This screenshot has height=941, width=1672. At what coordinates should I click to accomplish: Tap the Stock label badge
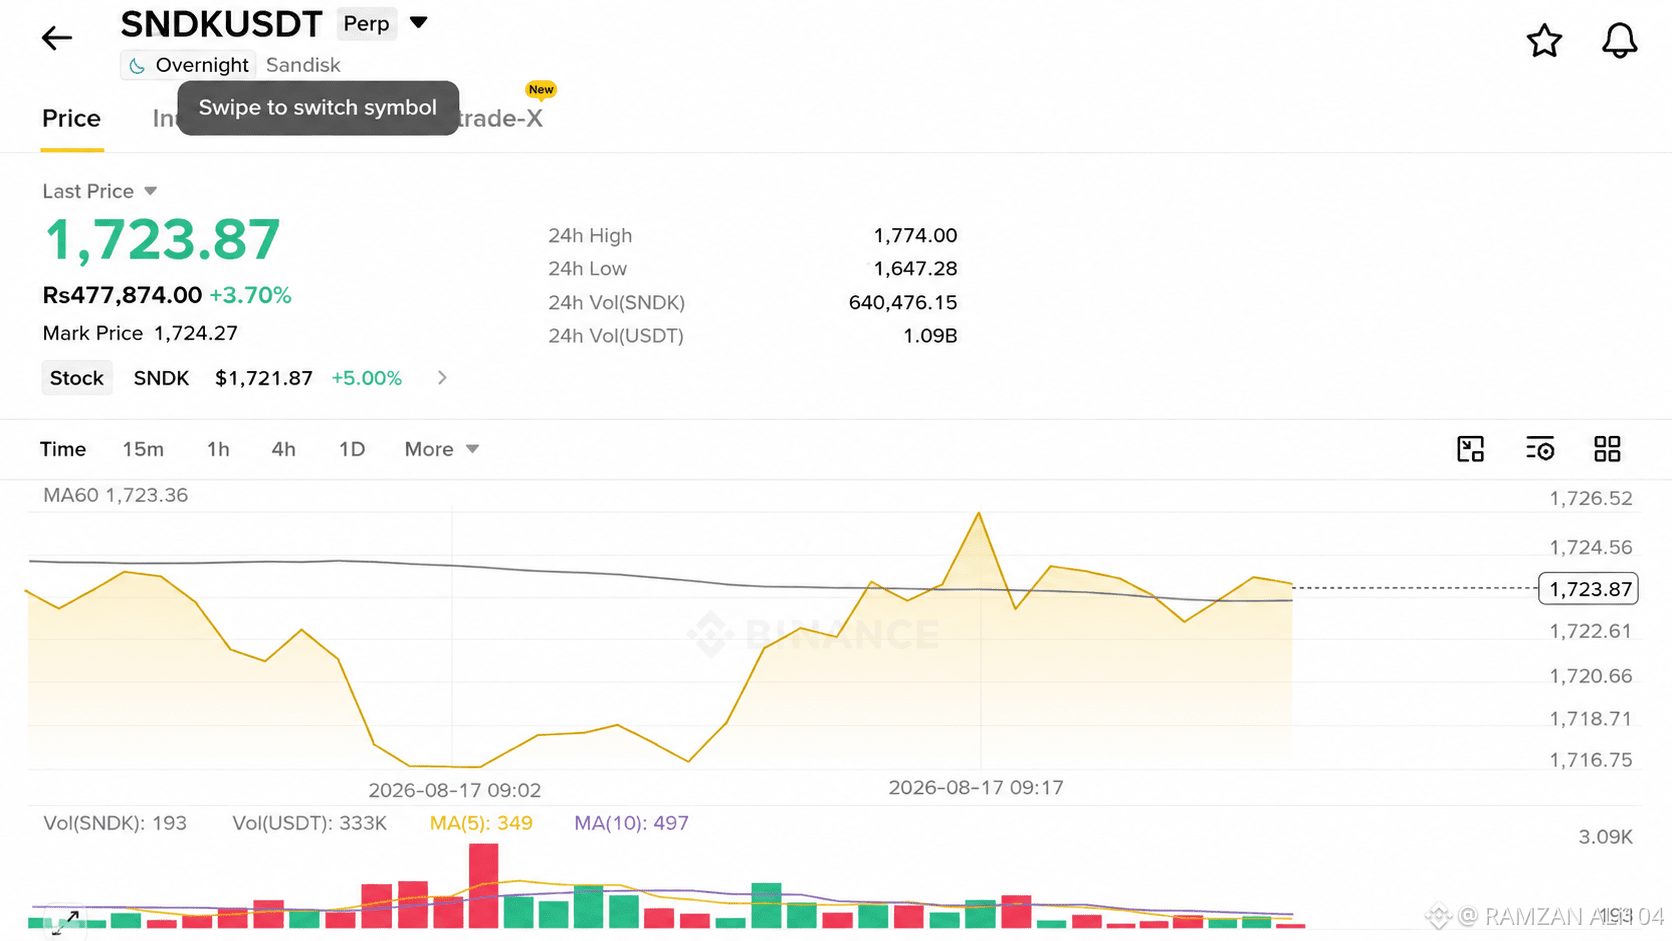77,378
